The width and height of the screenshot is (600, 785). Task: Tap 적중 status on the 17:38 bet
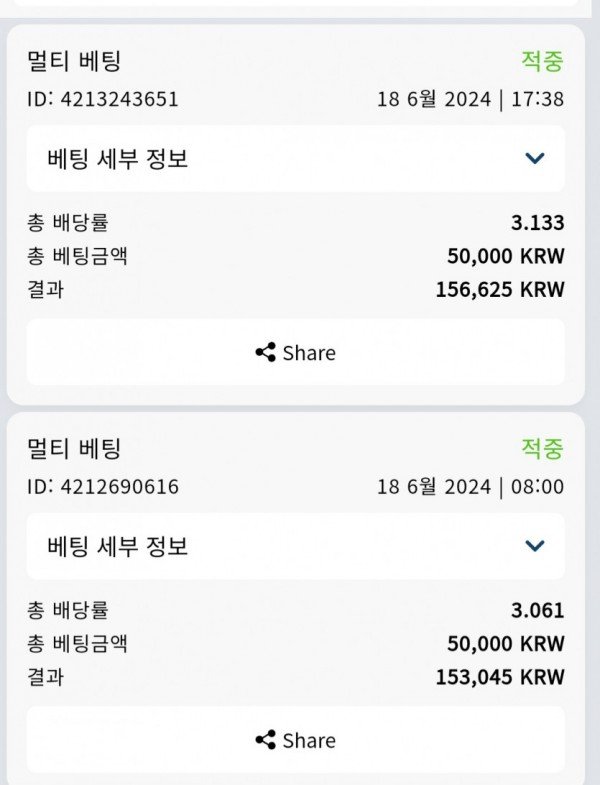tap(542, 61)
